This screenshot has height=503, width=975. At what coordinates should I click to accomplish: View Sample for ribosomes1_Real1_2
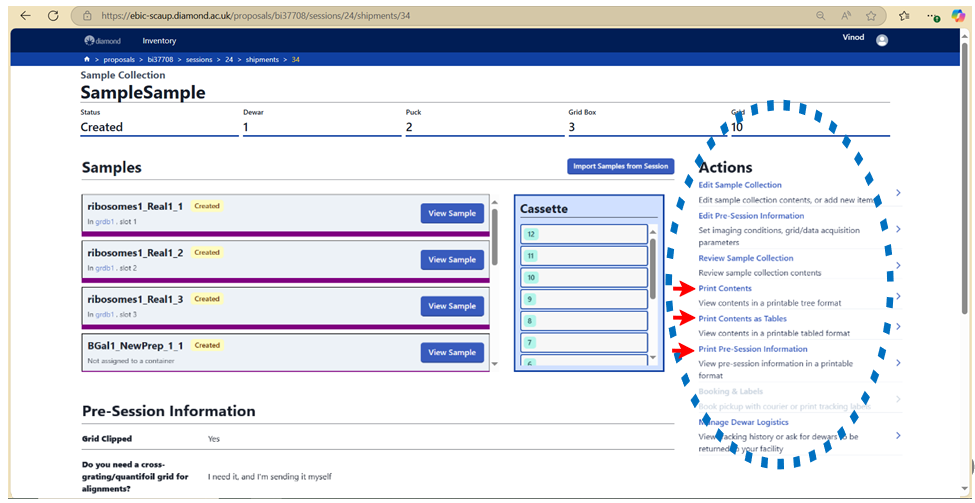452,260
